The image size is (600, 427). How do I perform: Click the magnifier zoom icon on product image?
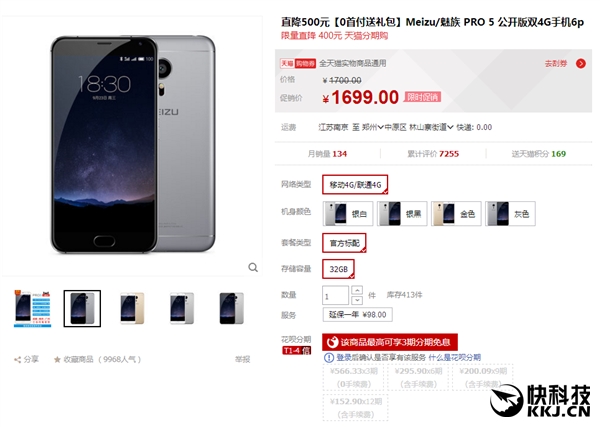point(253,267)
